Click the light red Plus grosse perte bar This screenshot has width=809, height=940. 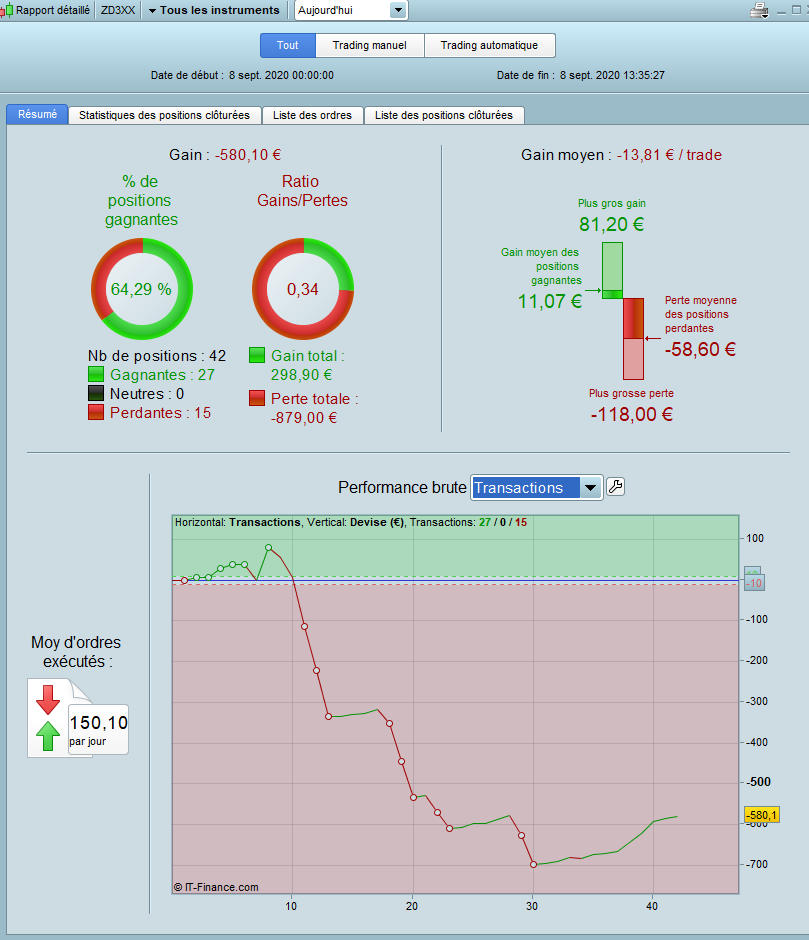tap(633, 359)
